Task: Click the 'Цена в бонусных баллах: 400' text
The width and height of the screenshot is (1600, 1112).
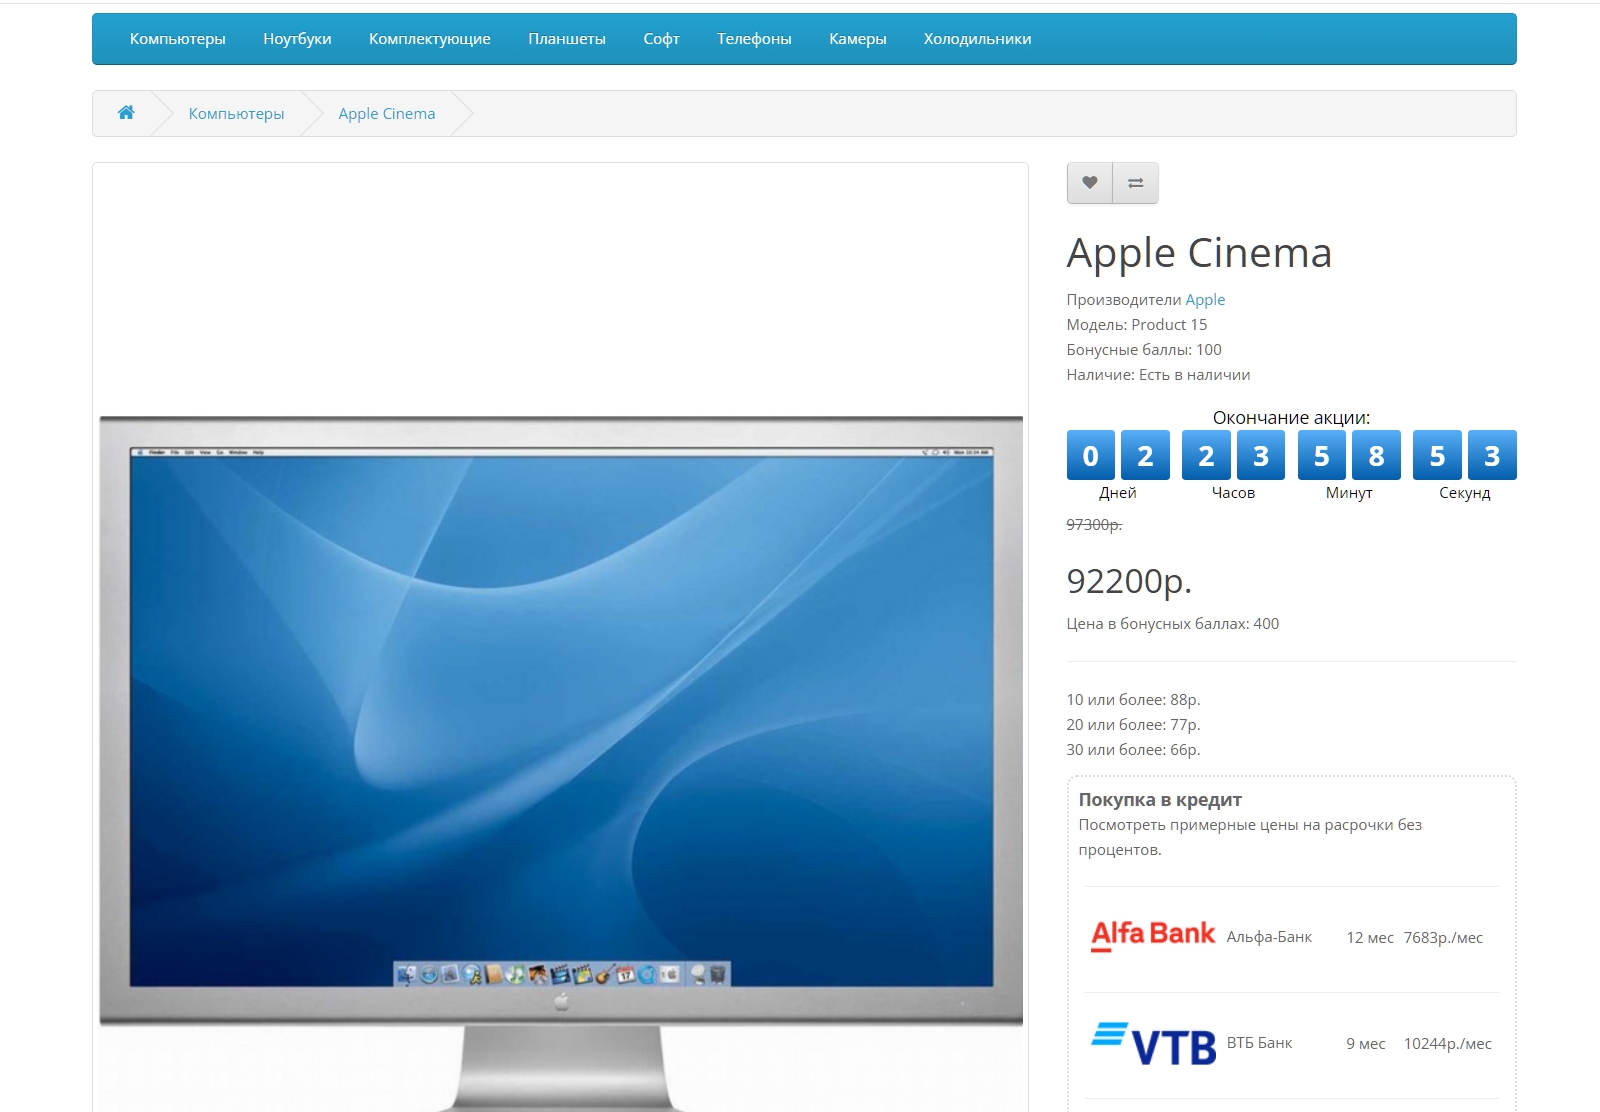Action: click(1173, 624)
